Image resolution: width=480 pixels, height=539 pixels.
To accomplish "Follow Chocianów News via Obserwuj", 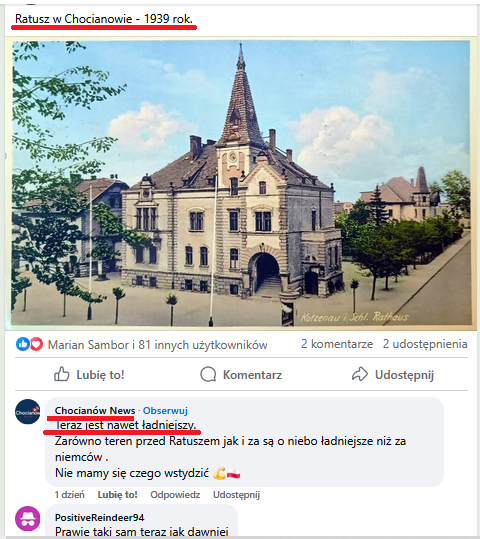I will tap(165, 410).
